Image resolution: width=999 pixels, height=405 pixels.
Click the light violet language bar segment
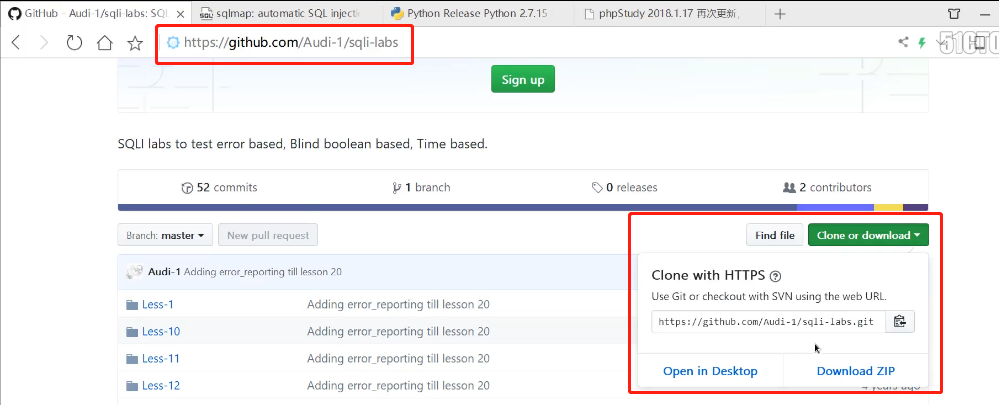tap(835, 208)
